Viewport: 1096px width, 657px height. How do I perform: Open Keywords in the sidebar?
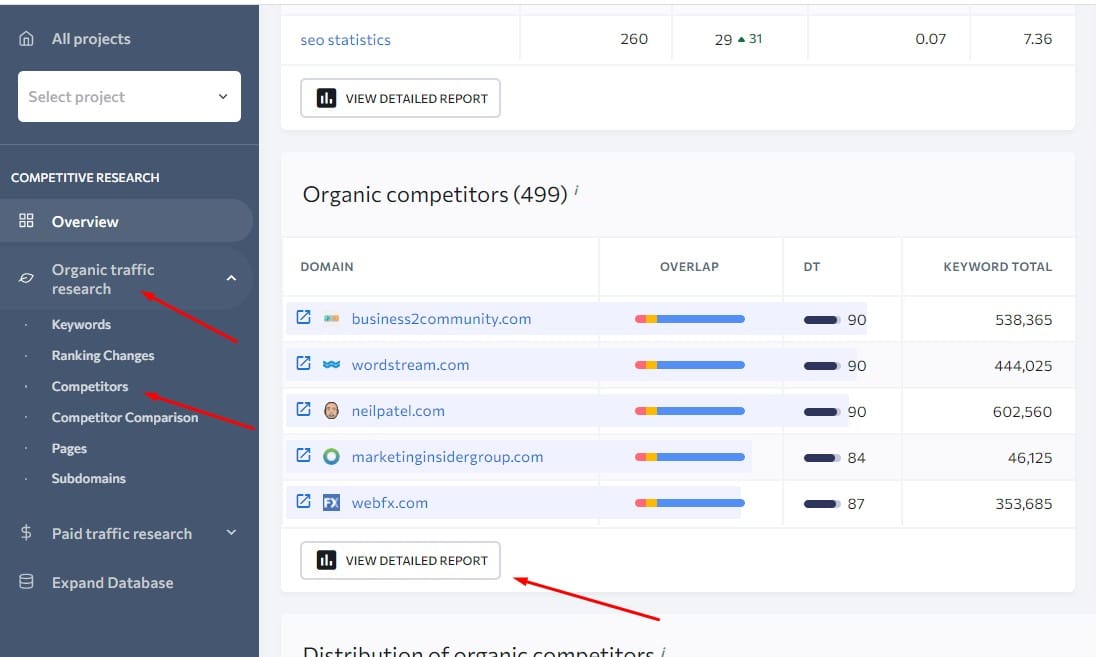[81, 324]
